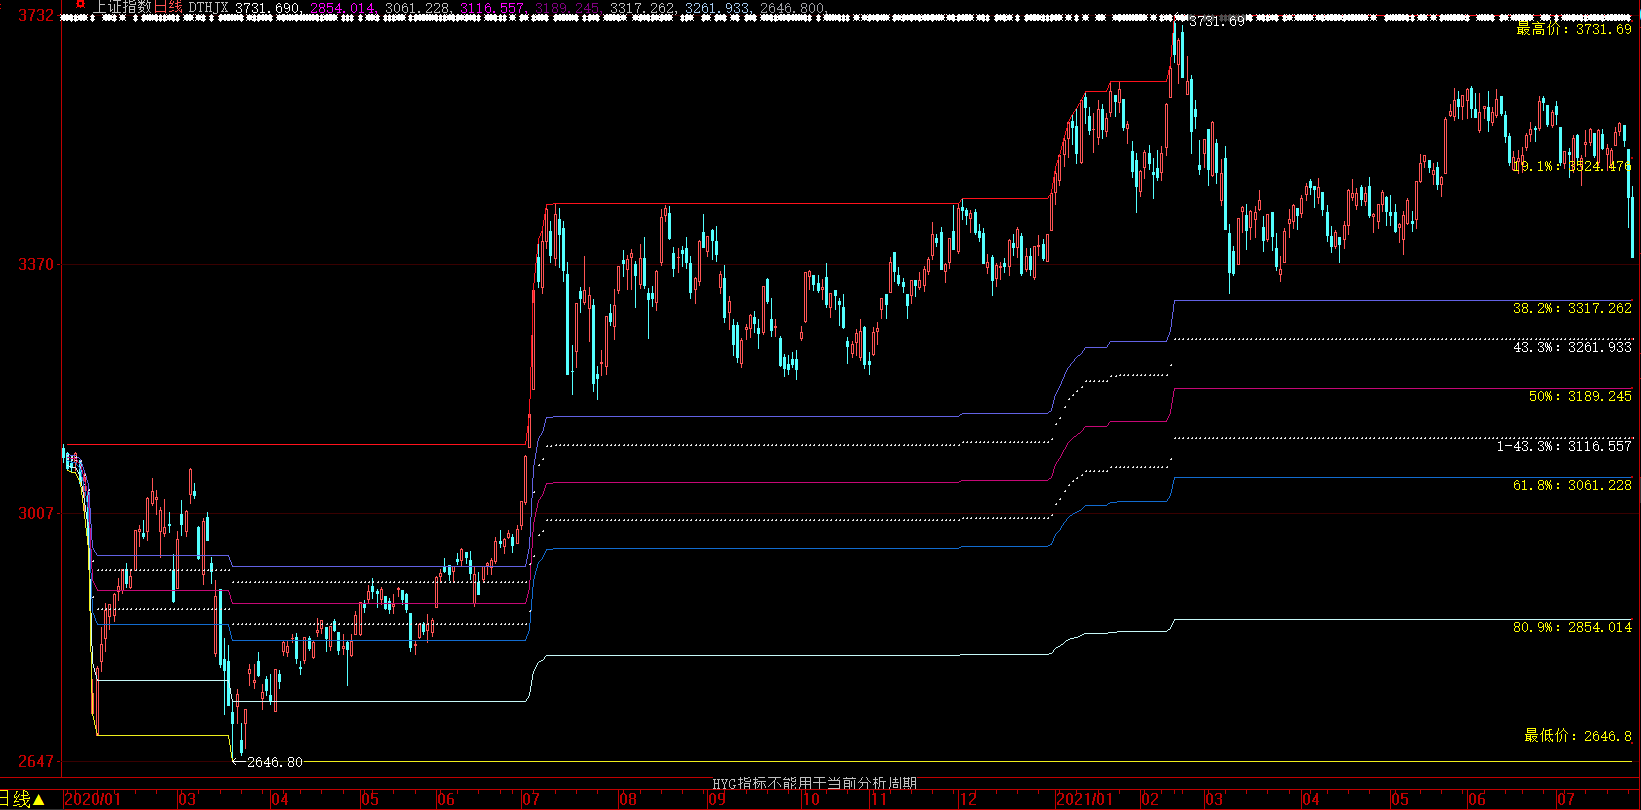
Task: Select the 61.8%: 3061.228 level label
Action: [1572, 485]
